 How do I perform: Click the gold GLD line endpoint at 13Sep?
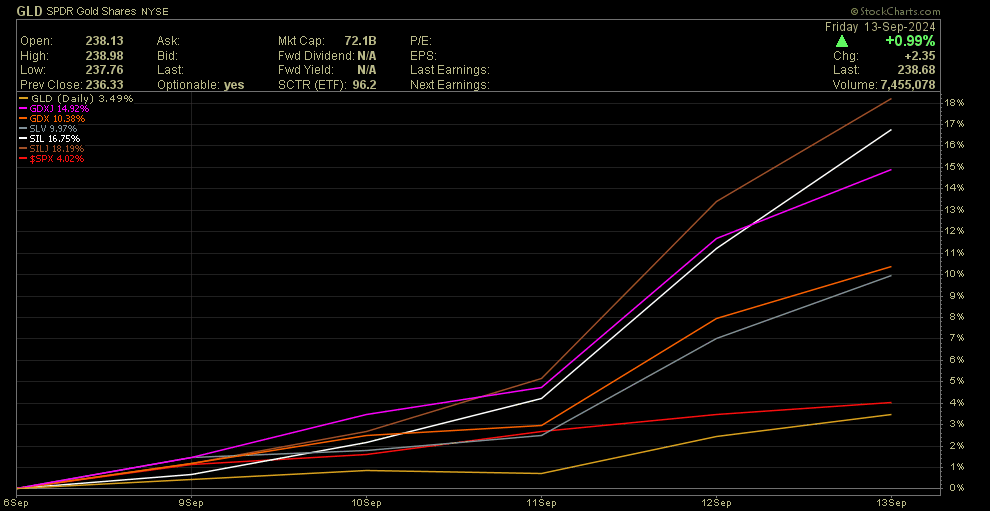tap(891, 414)
